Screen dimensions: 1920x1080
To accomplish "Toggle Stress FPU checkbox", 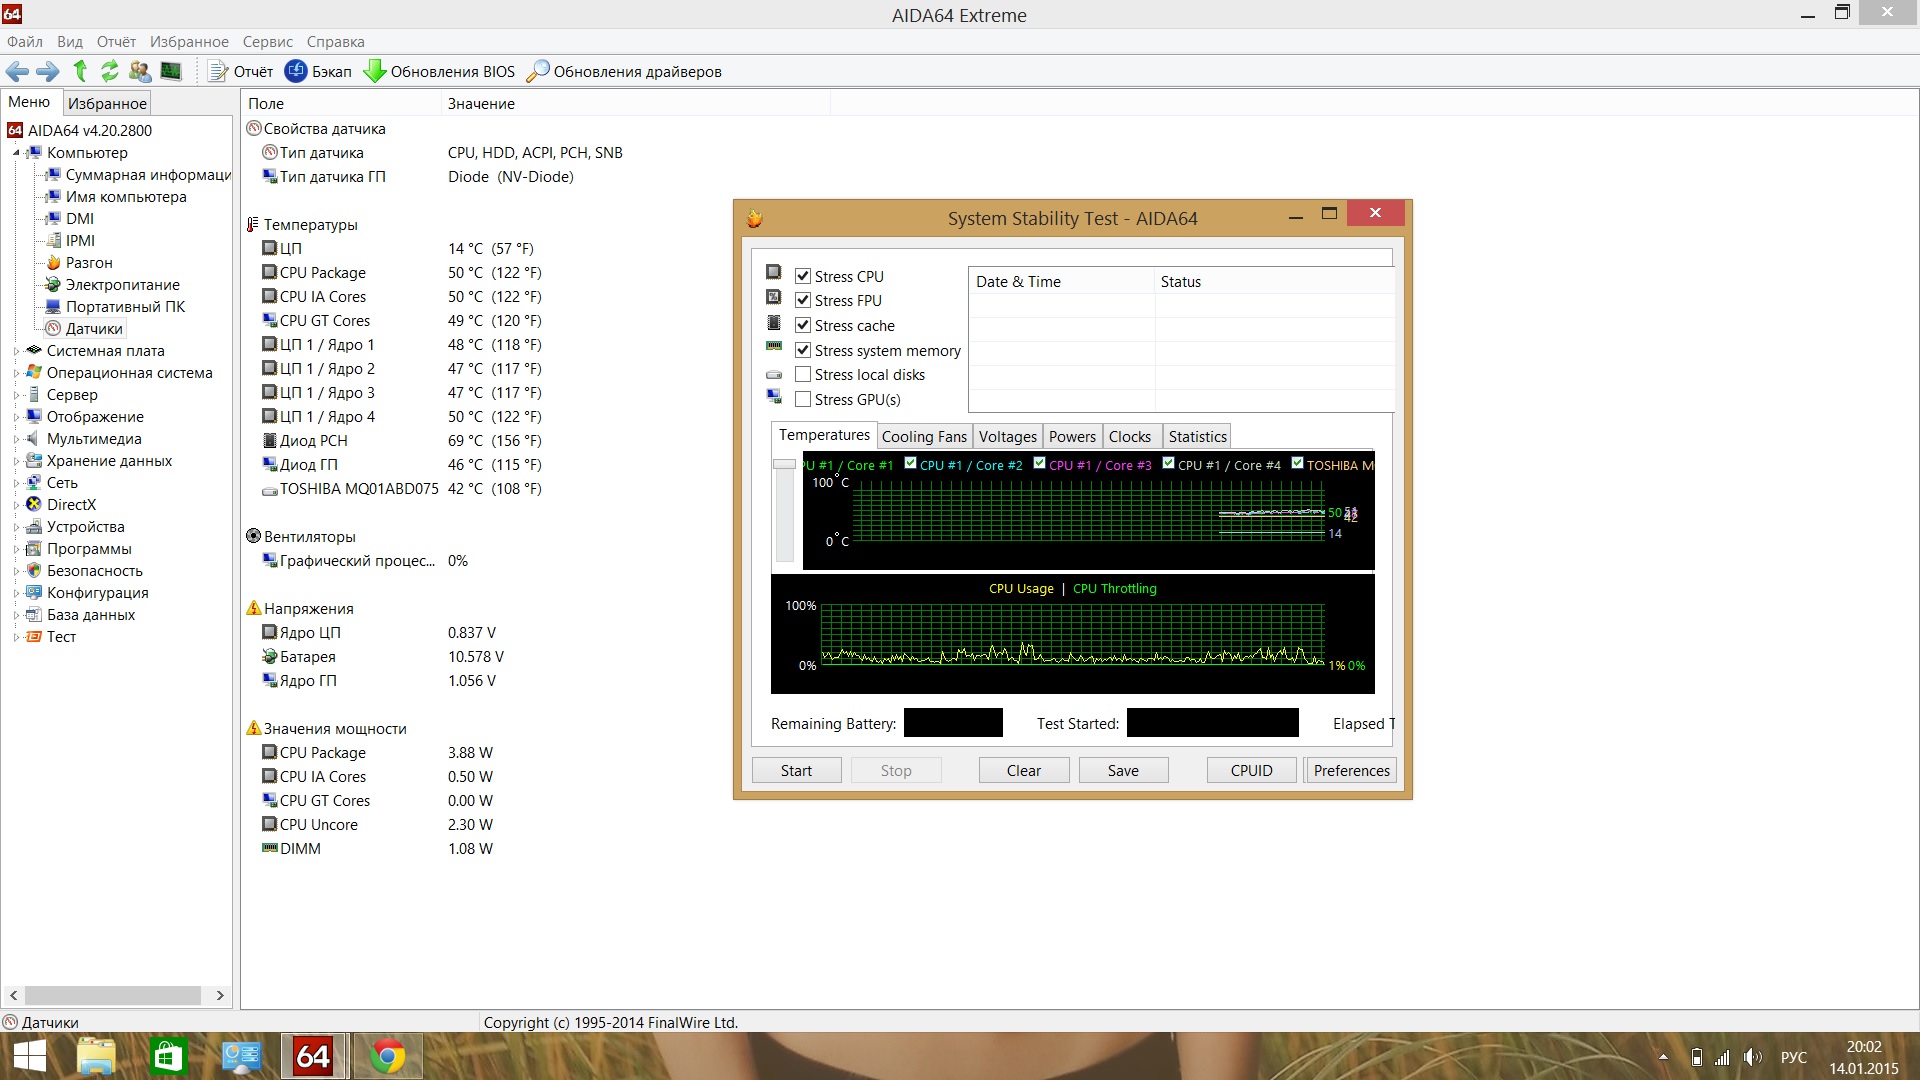I will click(803, 301).
